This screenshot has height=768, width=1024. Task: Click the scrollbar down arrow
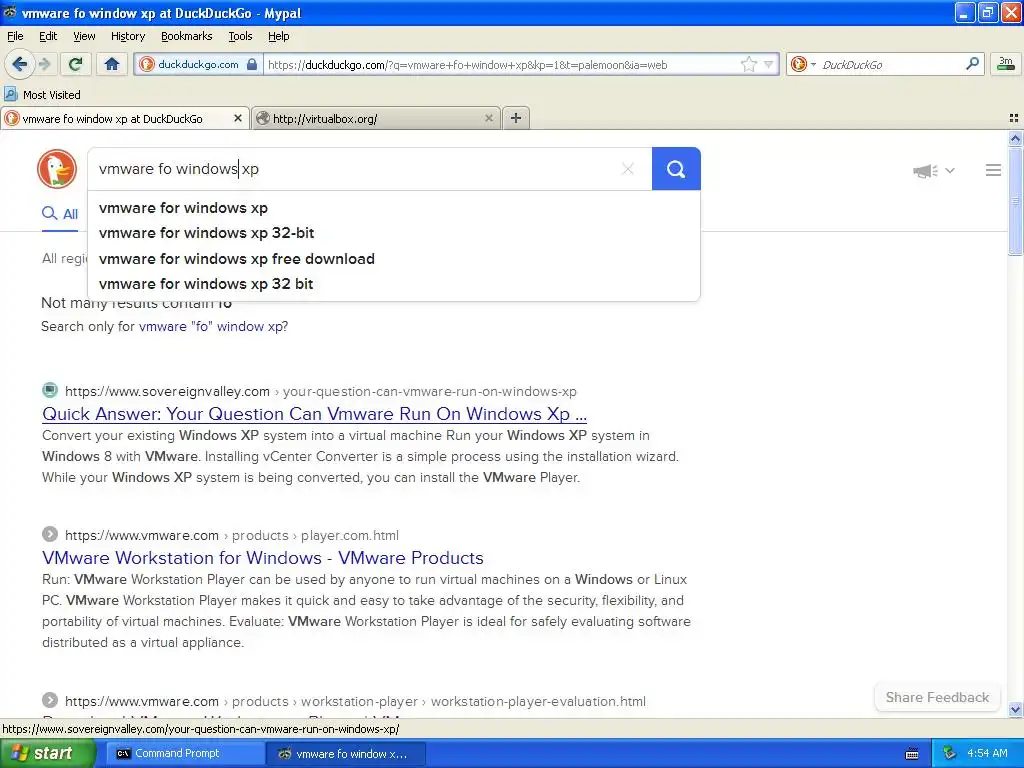click(1015, 709)
